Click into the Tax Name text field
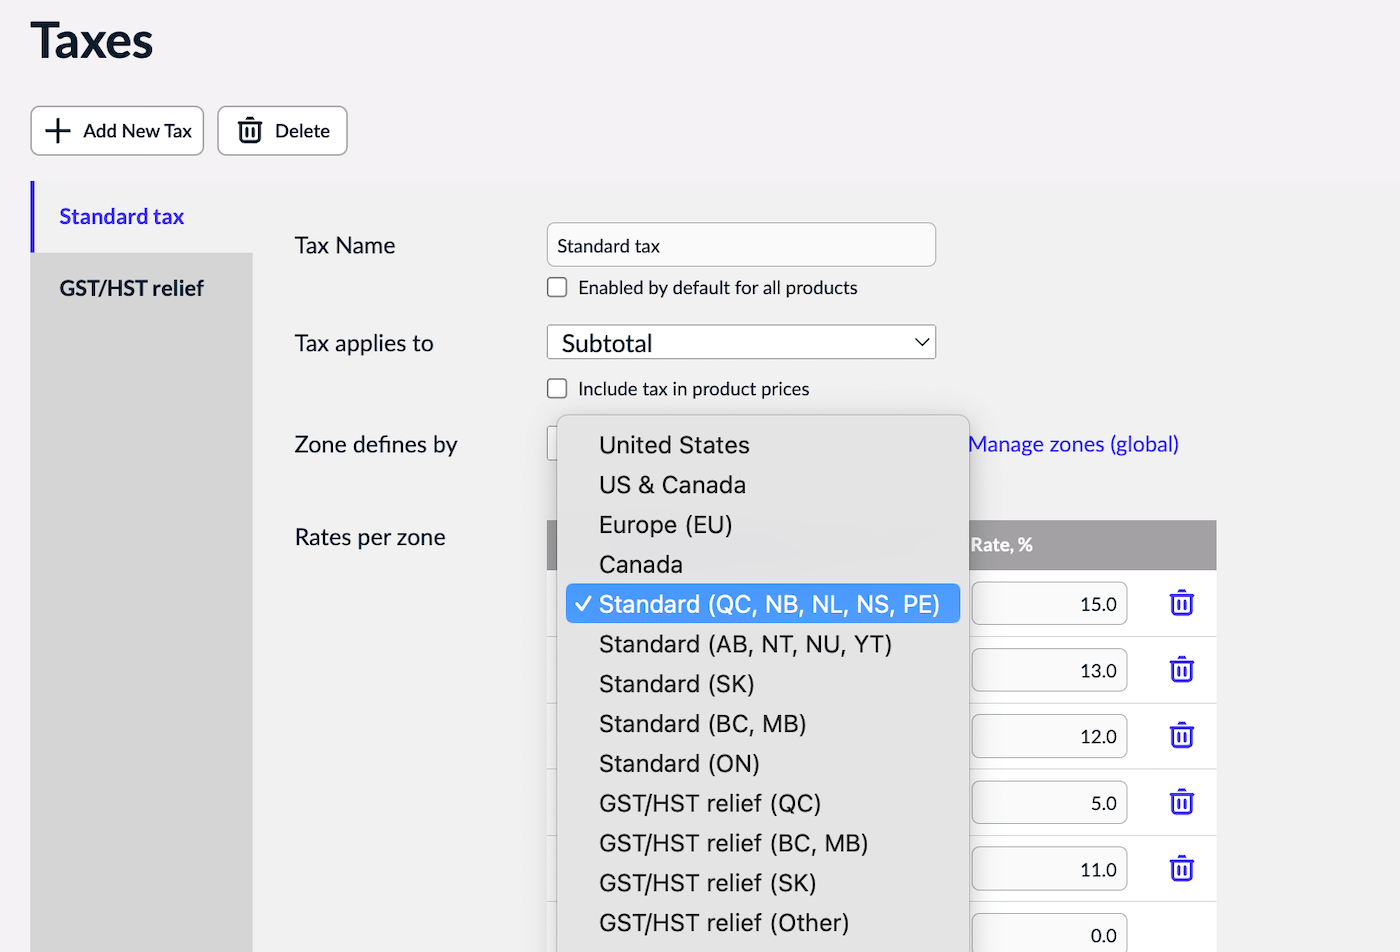The image size is (1400, 952). click(741, 245)
